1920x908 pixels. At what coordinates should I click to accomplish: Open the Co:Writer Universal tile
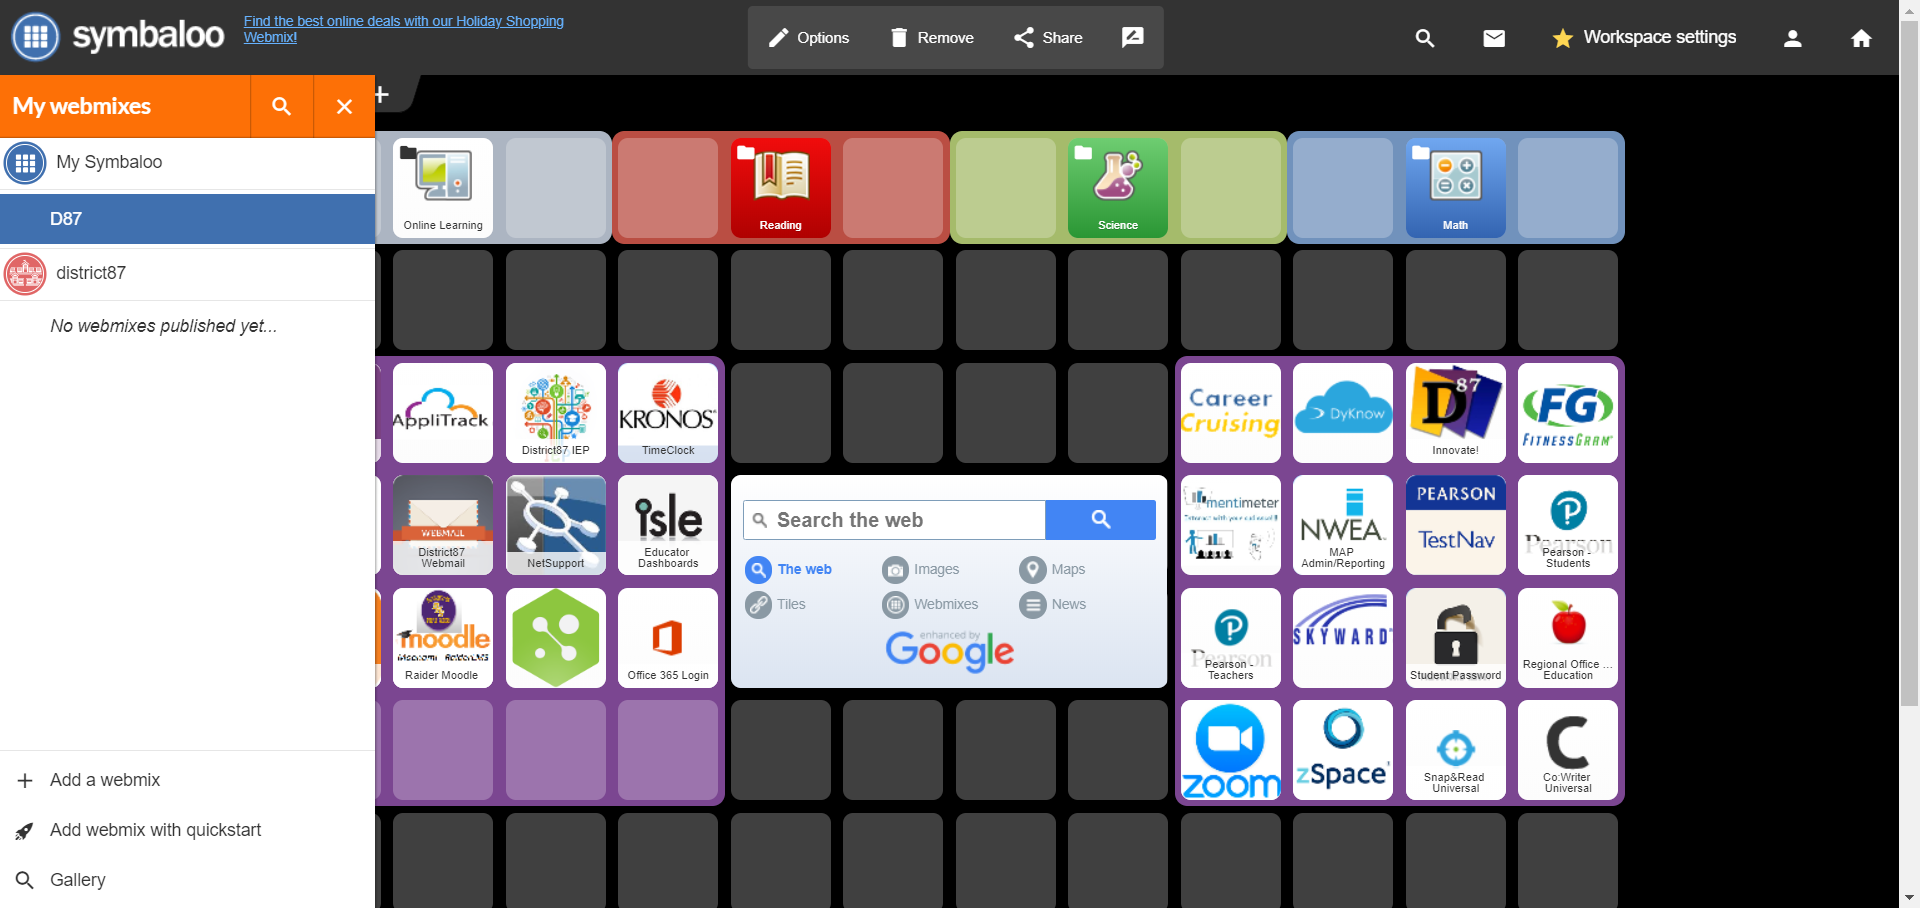pos(1568,750)
